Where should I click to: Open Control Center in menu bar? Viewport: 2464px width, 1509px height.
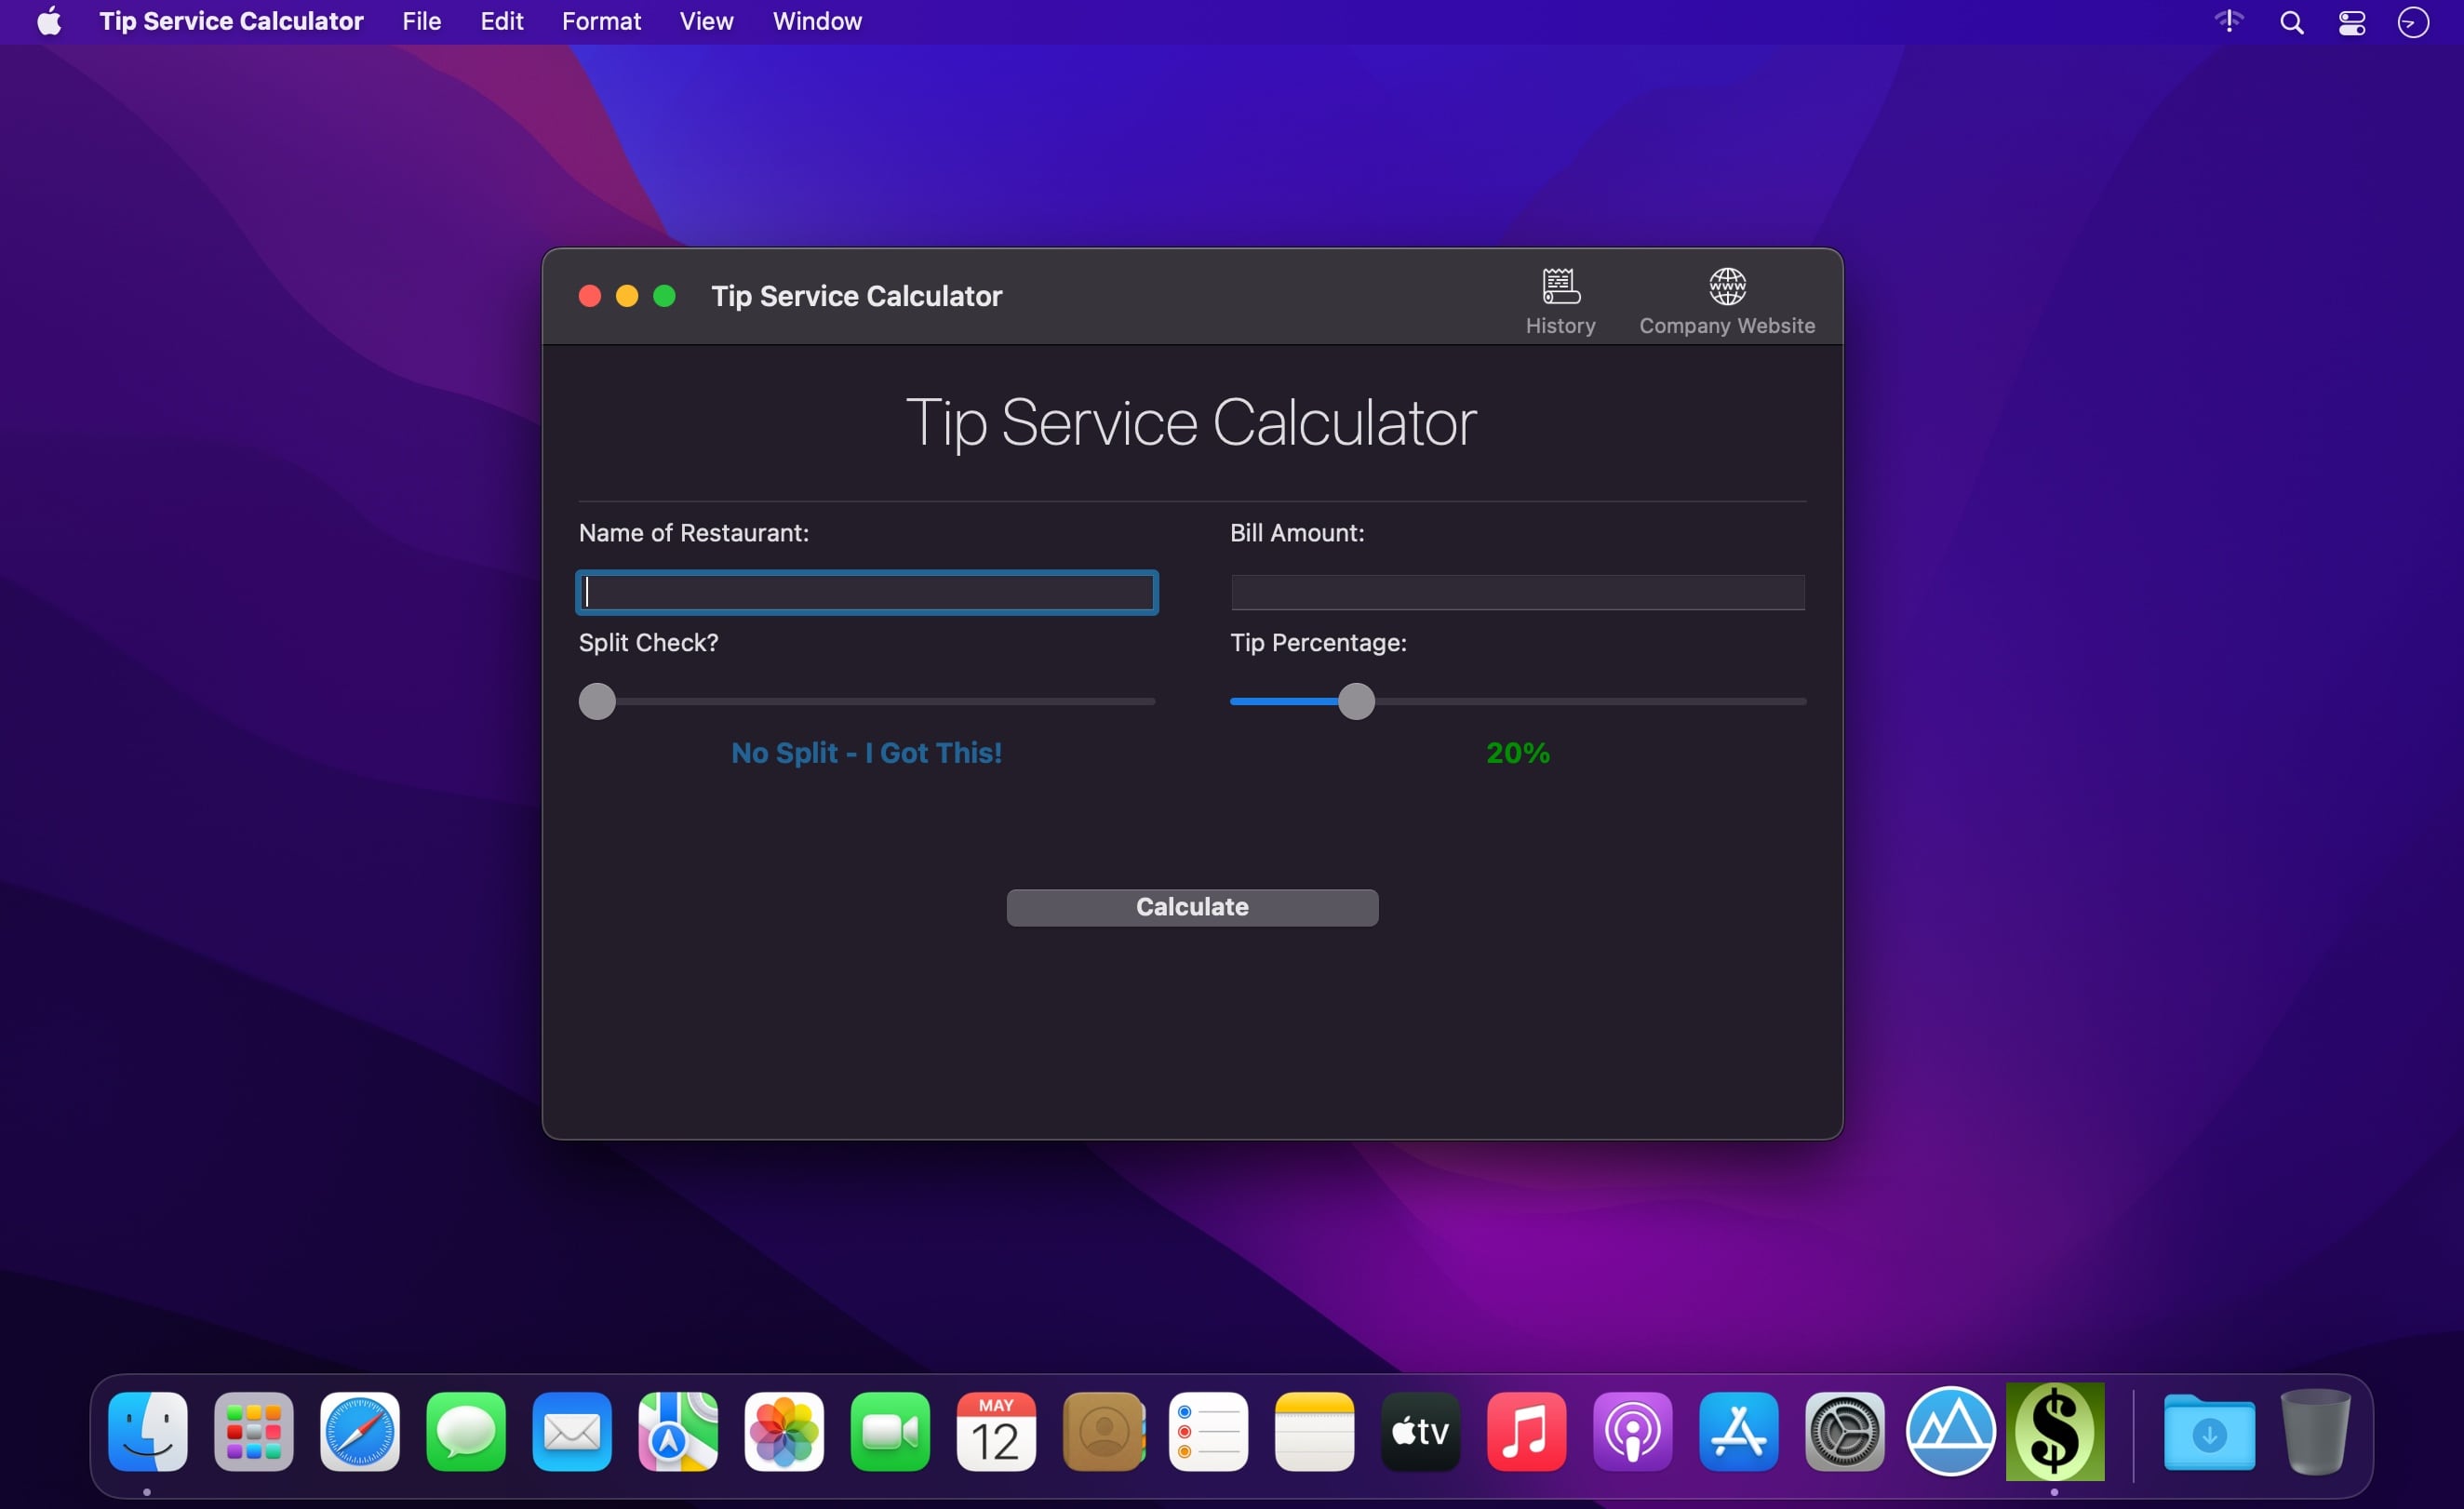2352,22
